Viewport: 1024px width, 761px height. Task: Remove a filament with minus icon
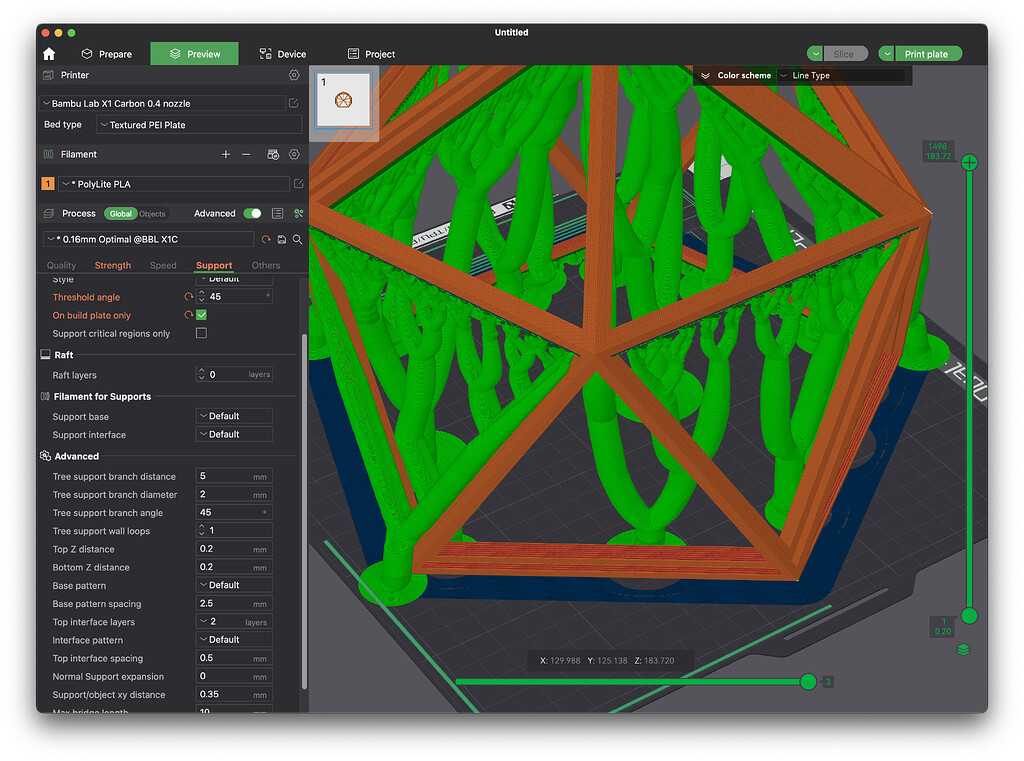246,154
